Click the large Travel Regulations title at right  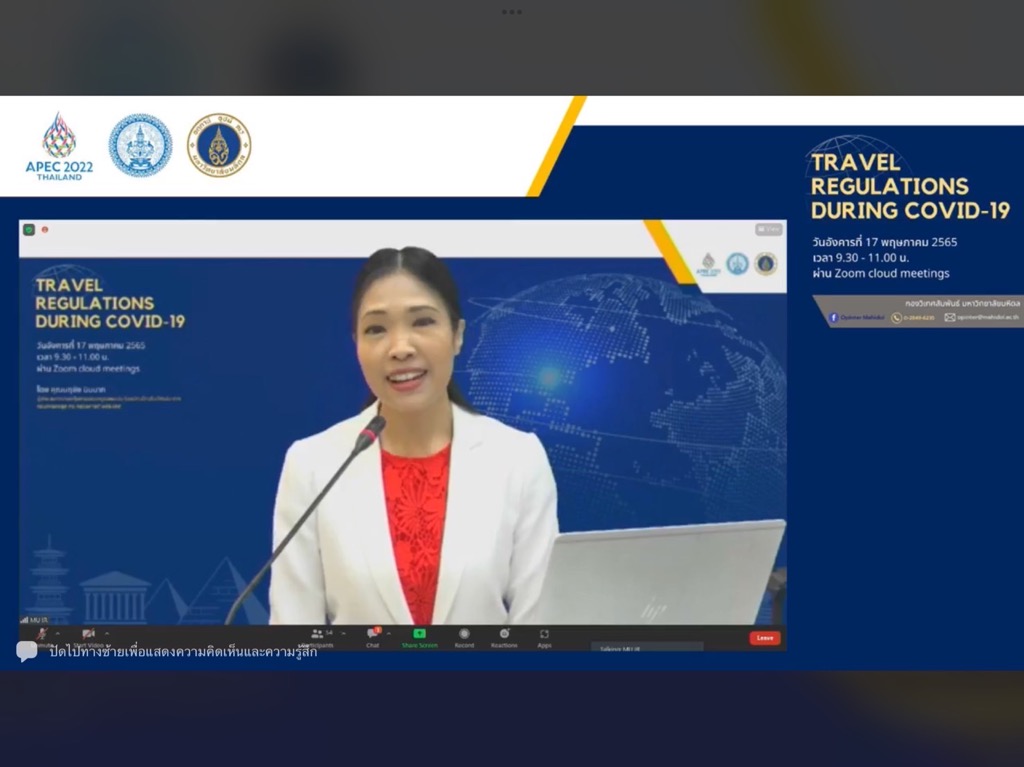tap(910, 186)
